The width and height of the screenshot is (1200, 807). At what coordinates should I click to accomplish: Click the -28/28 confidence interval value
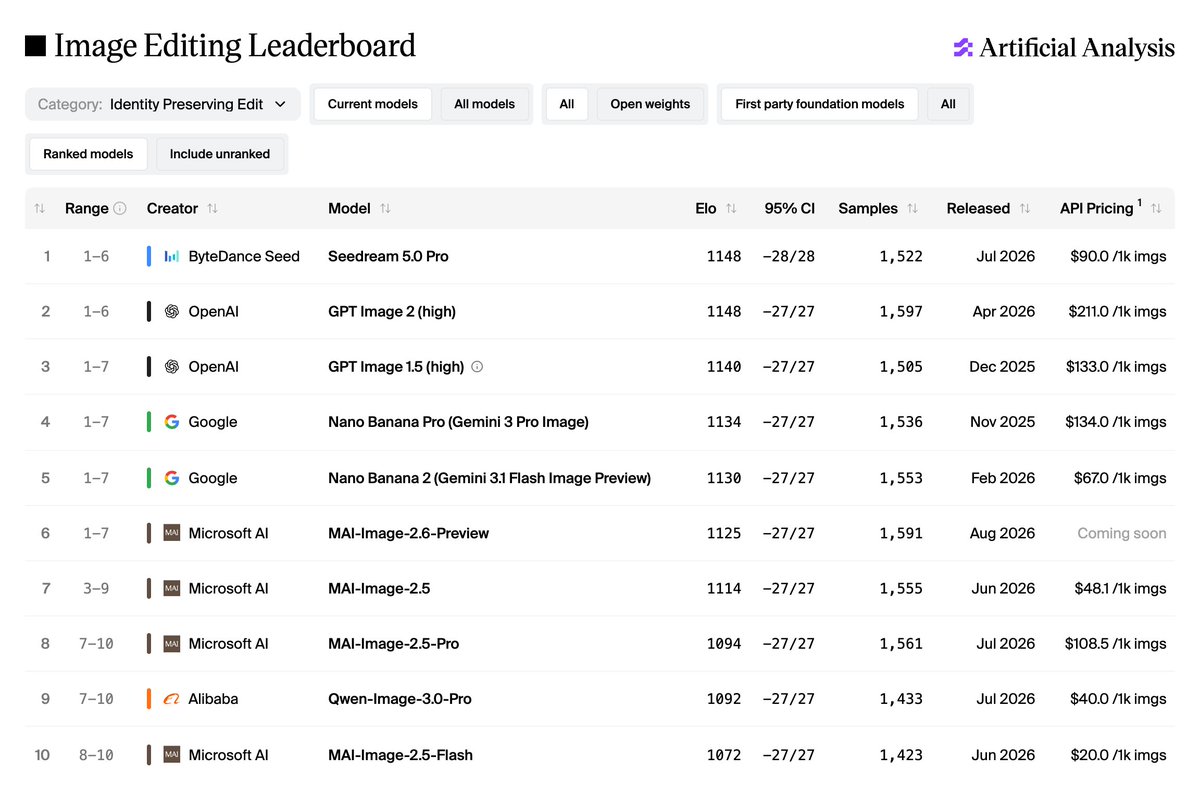click(x=788, y=257)
